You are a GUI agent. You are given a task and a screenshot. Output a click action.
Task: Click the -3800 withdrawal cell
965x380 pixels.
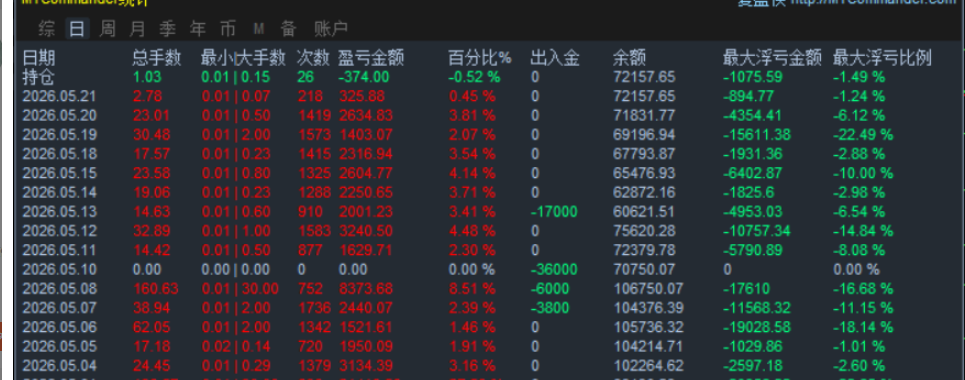(x=550, y=307)
